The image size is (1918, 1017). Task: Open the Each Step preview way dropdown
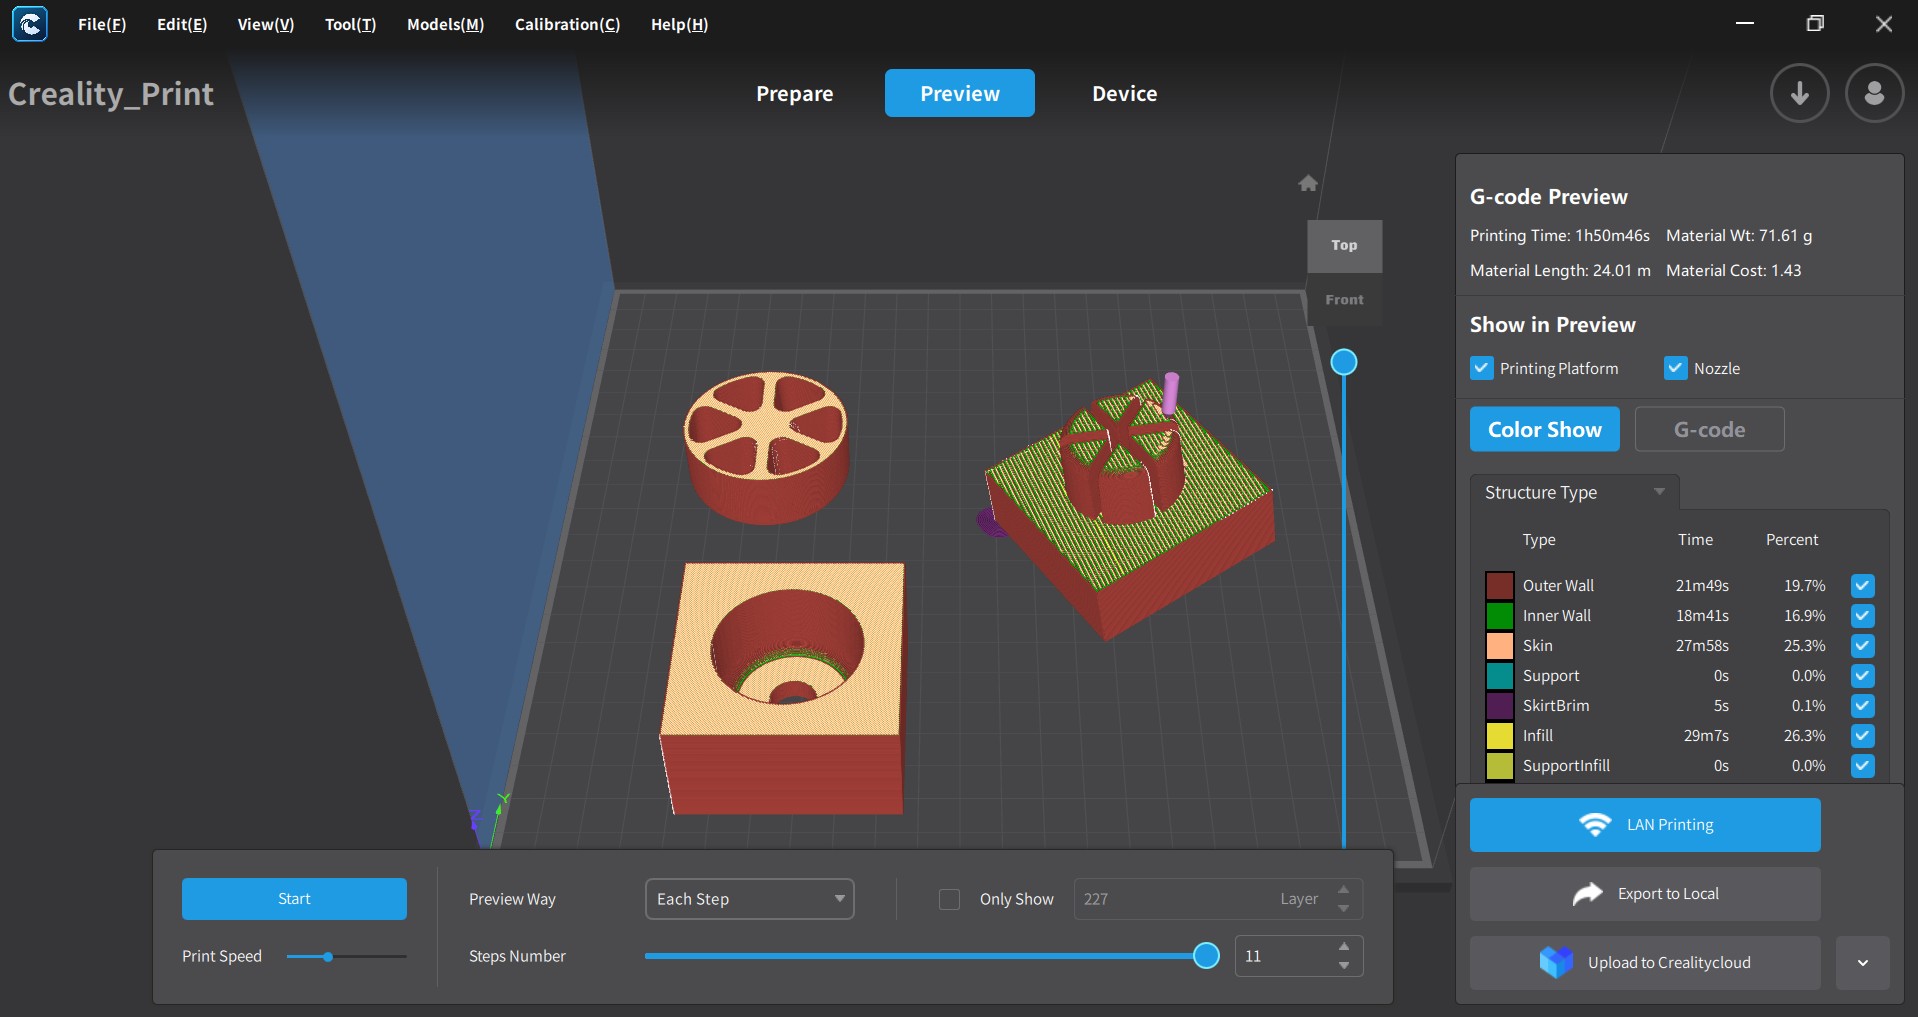750,899
